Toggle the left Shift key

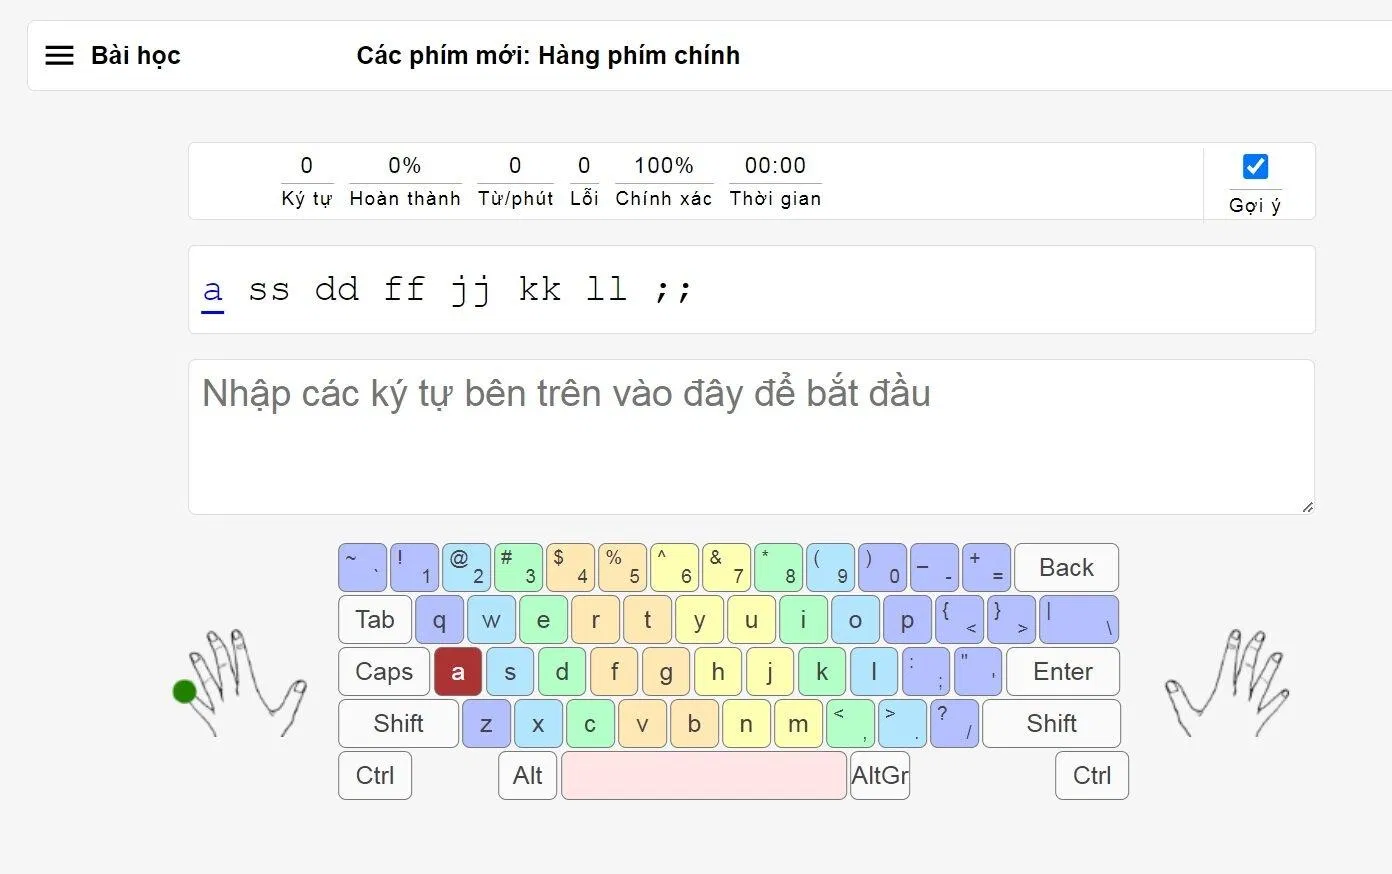[397, 723]
